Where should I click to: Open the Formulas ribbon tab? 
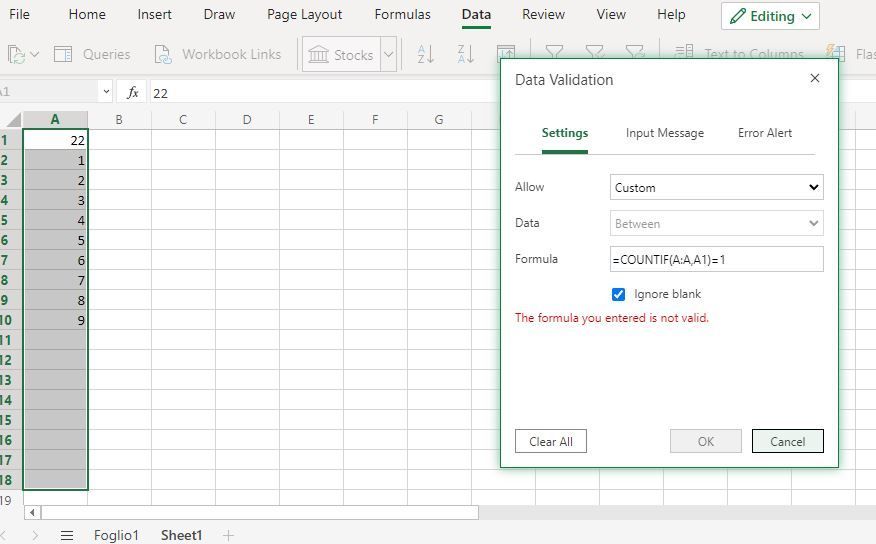(x=402, y=15)
